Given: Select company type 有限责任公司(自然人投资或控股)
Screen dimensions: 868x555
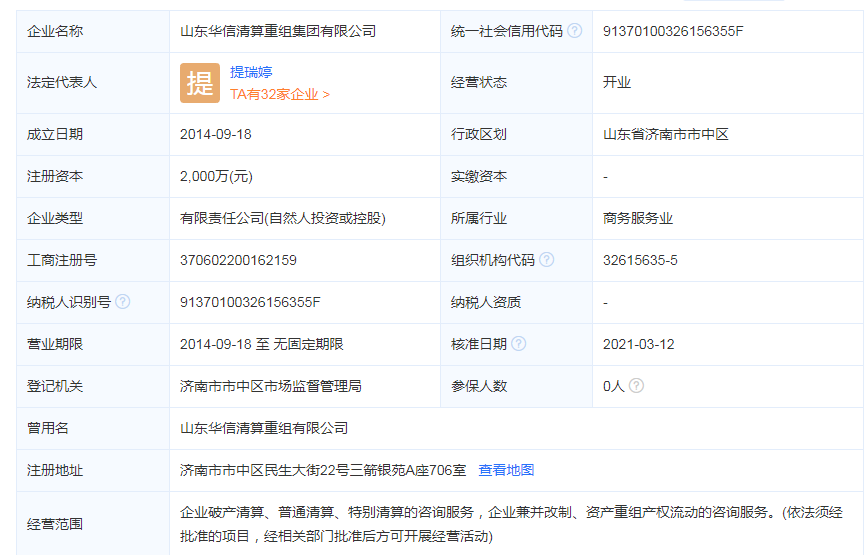Looking at the screenshot, I should (x=283, y=218).
